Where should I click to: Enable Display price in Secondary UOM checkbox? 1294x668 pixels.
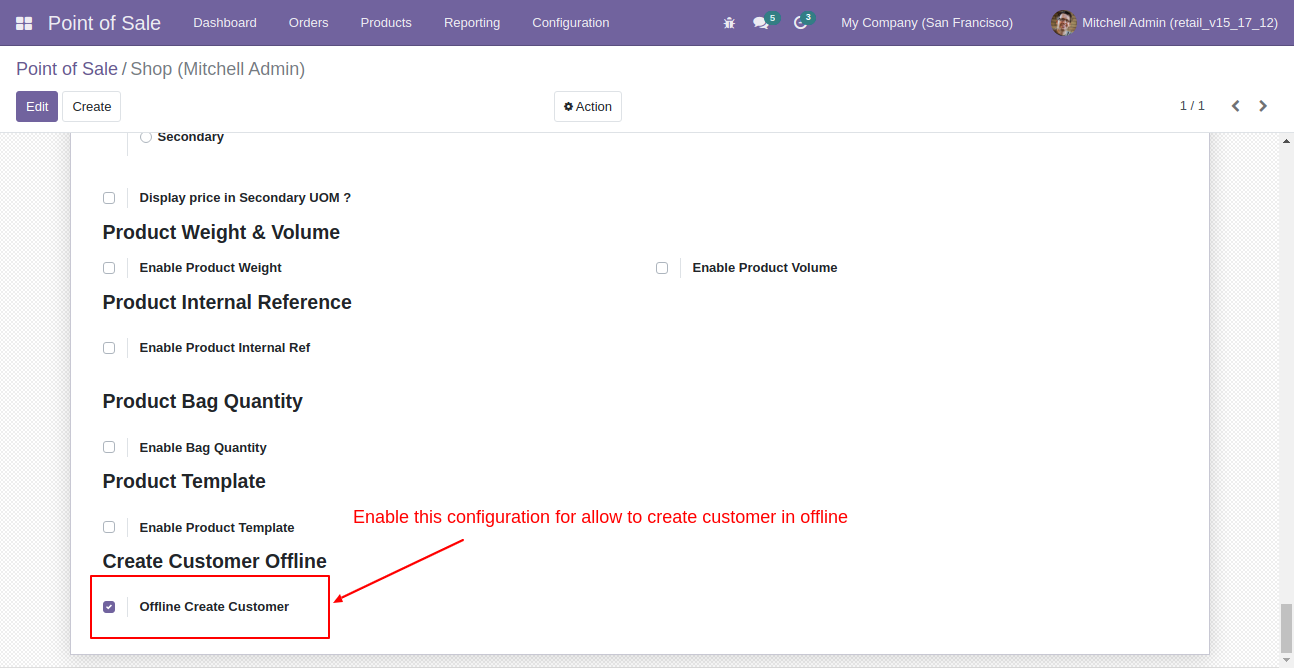click(109, 198)
